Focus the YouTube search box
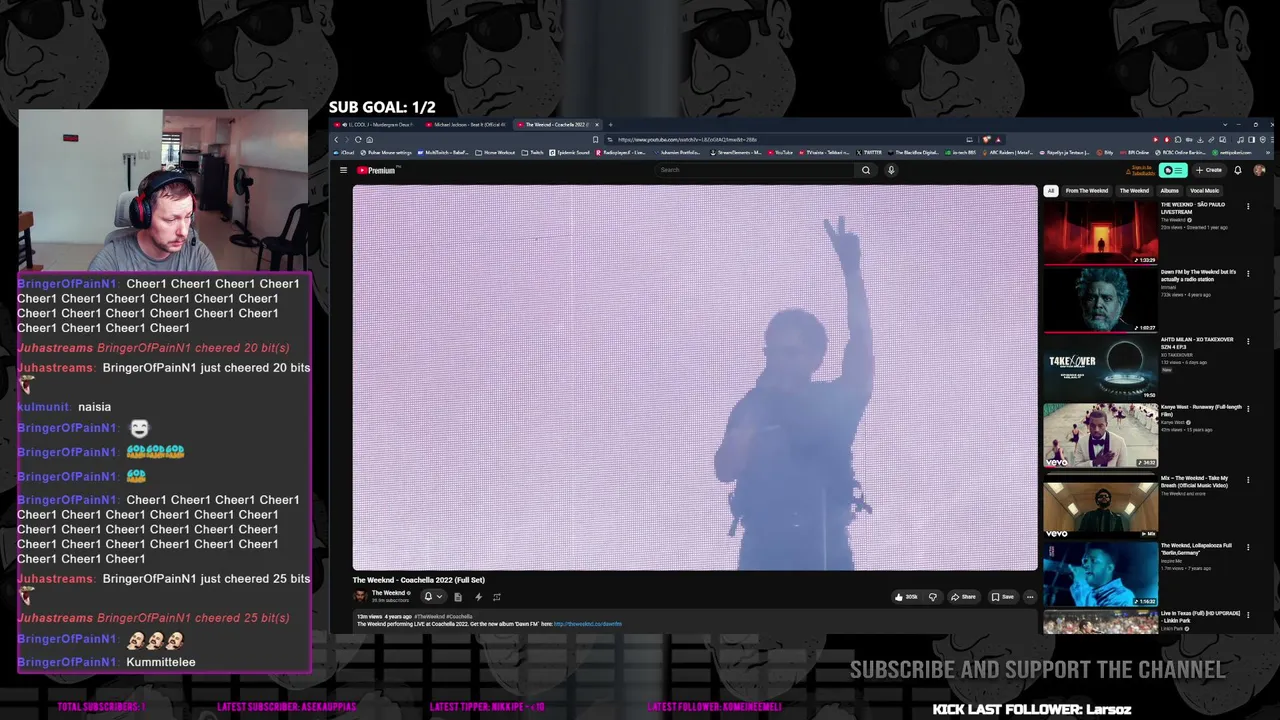This screenshot has height=720, width=1280. [756, 170]
